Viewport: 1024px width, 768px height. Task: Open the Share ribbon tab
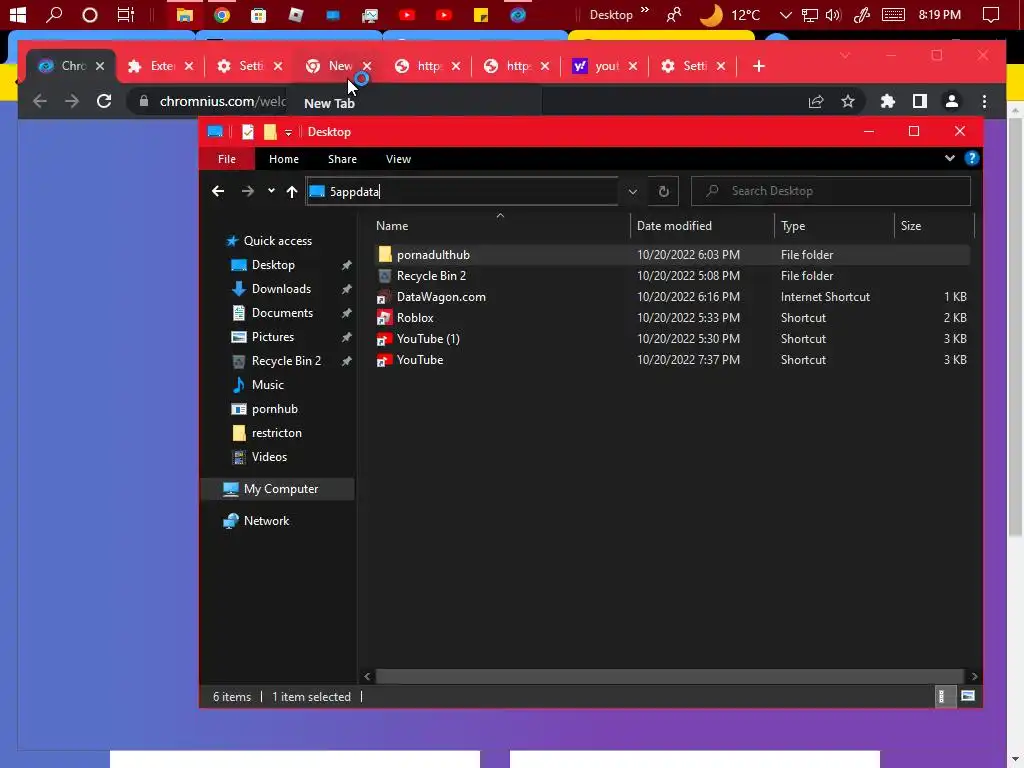coord(342,159)
